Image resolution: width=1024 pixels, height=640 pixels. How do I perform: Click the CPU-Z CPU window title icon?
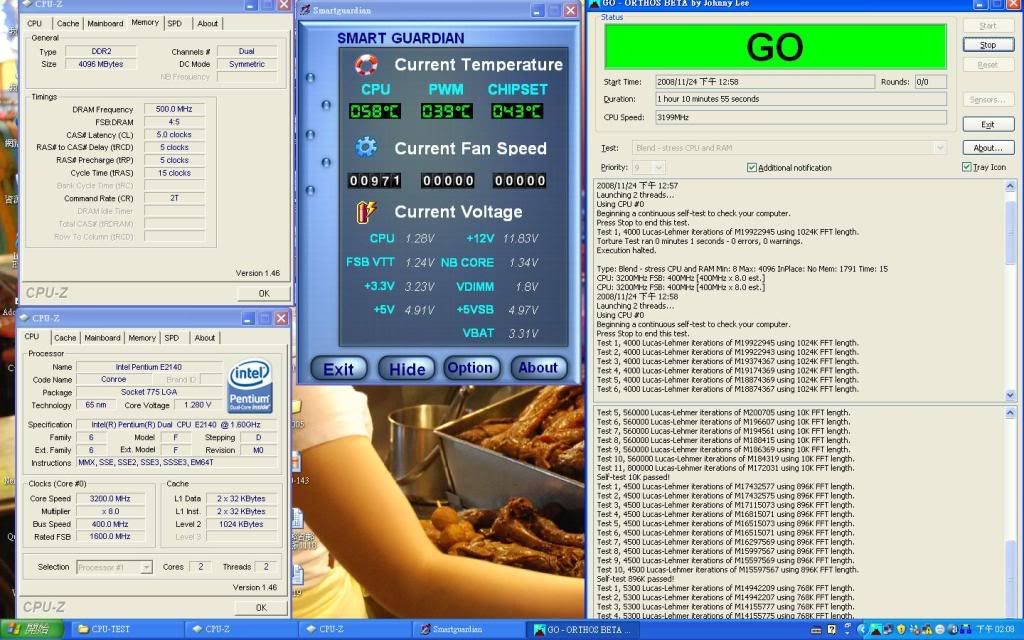pyautogui.click(x=25, y=318)
